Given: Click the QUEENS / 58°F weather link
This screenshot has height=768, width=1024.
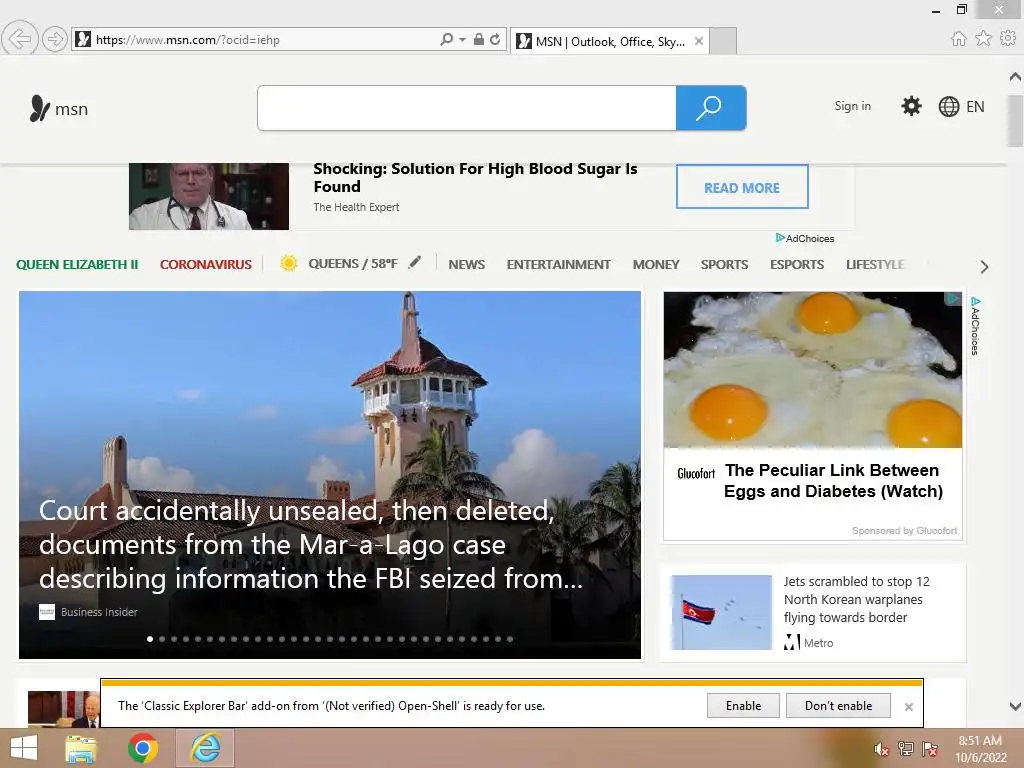Looking at the screenshot, I should 353,264.
